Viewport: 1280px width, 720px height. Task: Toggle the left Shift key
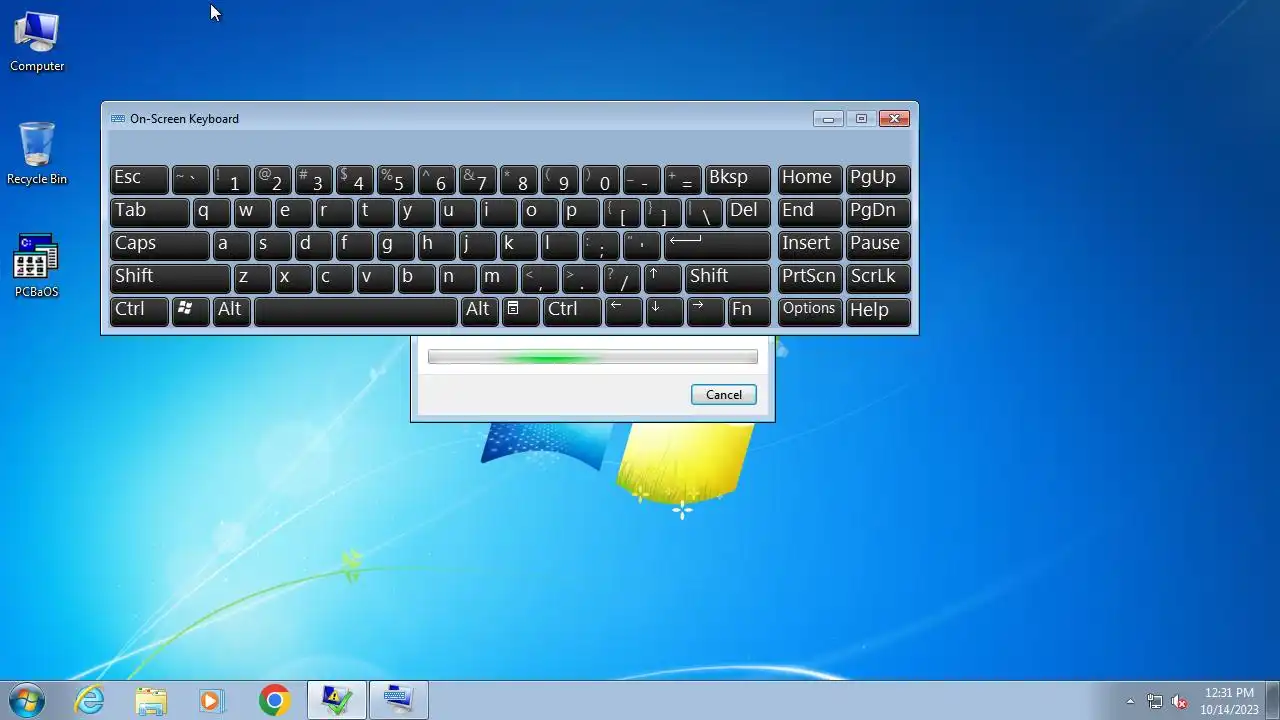(170, 277)
